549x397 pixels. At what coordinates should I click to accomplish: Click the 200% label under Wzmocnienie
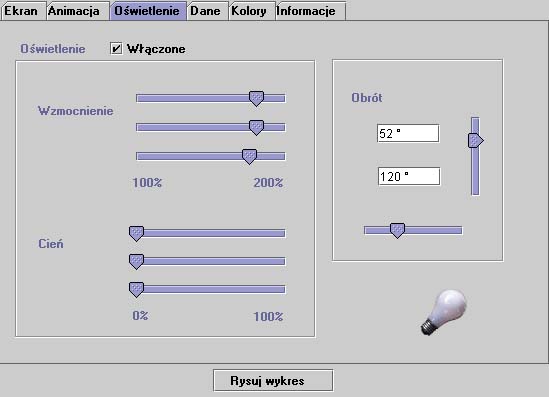(x=268, y=182)
